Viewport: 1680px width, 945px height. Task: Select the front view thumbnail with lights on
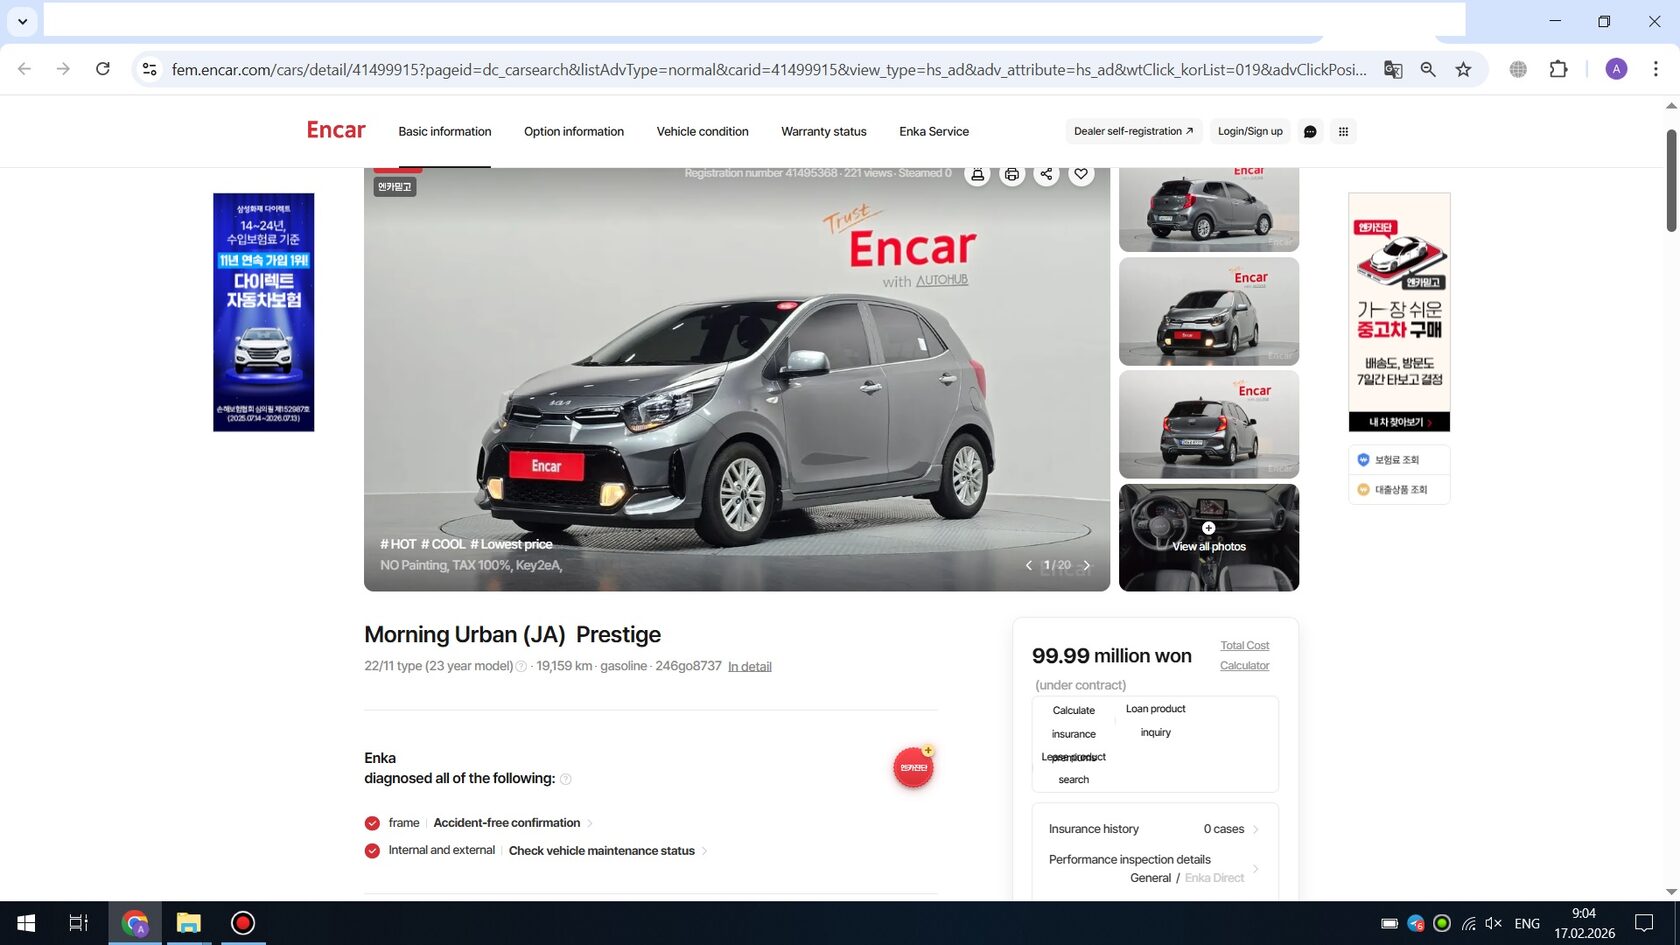click(x=1209, y=311)
